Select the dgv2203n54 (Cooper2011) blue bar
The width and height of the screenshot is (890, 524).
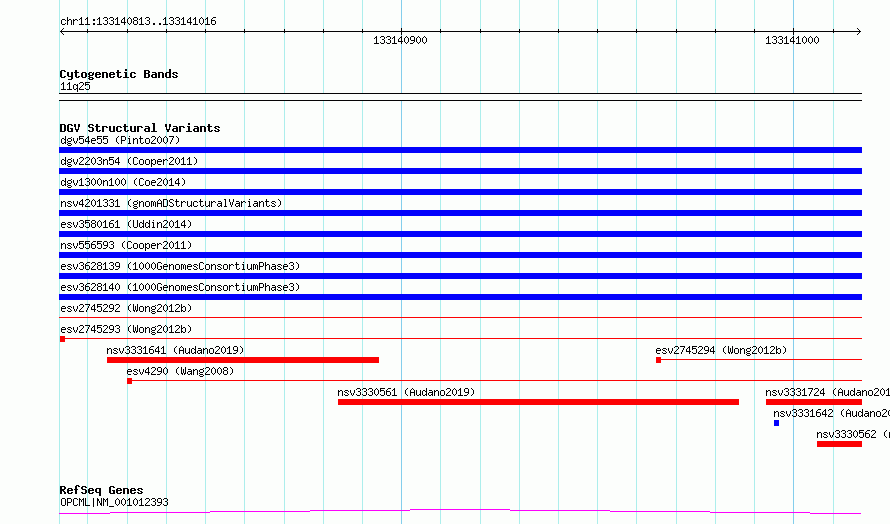point(460,171)
